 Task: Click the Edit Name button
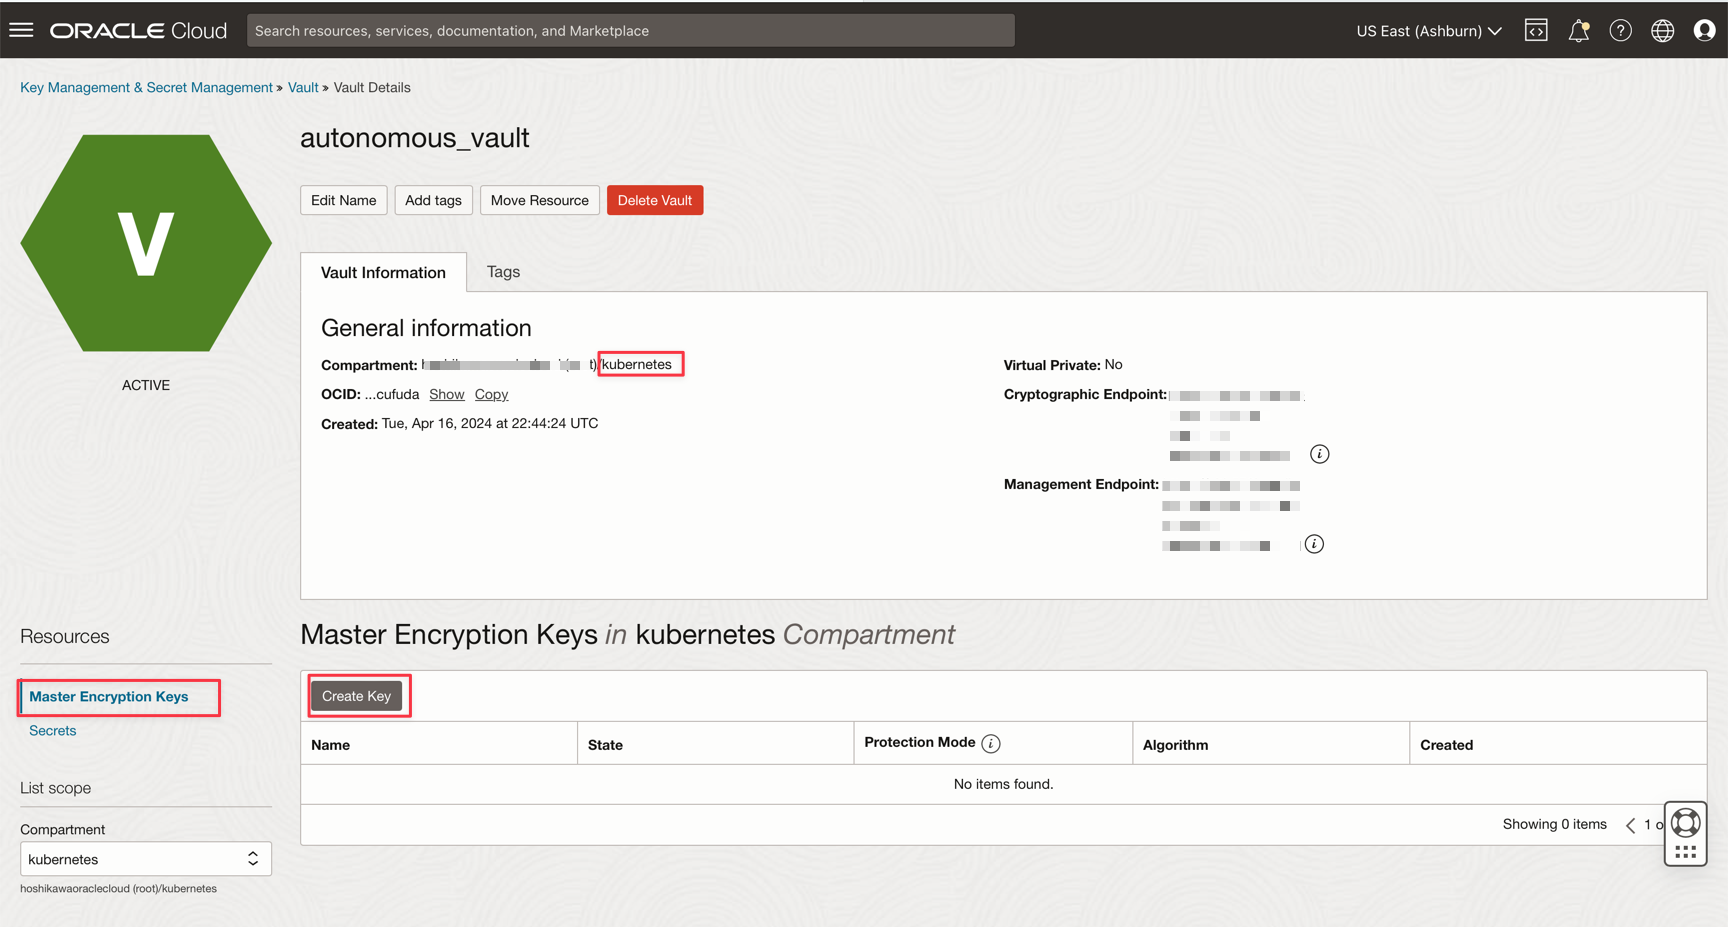click(x=344, y=200)
